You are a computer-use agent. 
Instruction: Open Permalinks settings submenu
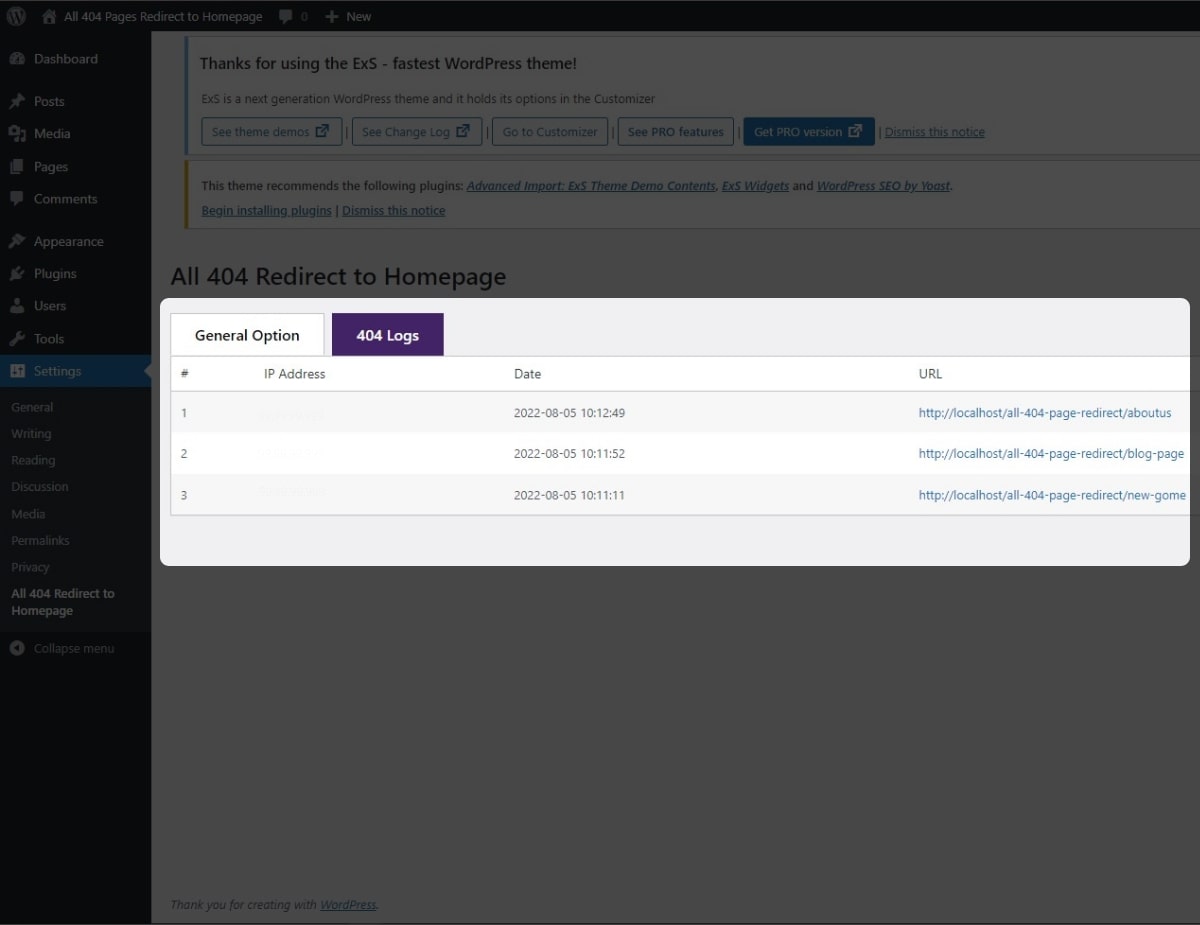click(x=40, y=540)
